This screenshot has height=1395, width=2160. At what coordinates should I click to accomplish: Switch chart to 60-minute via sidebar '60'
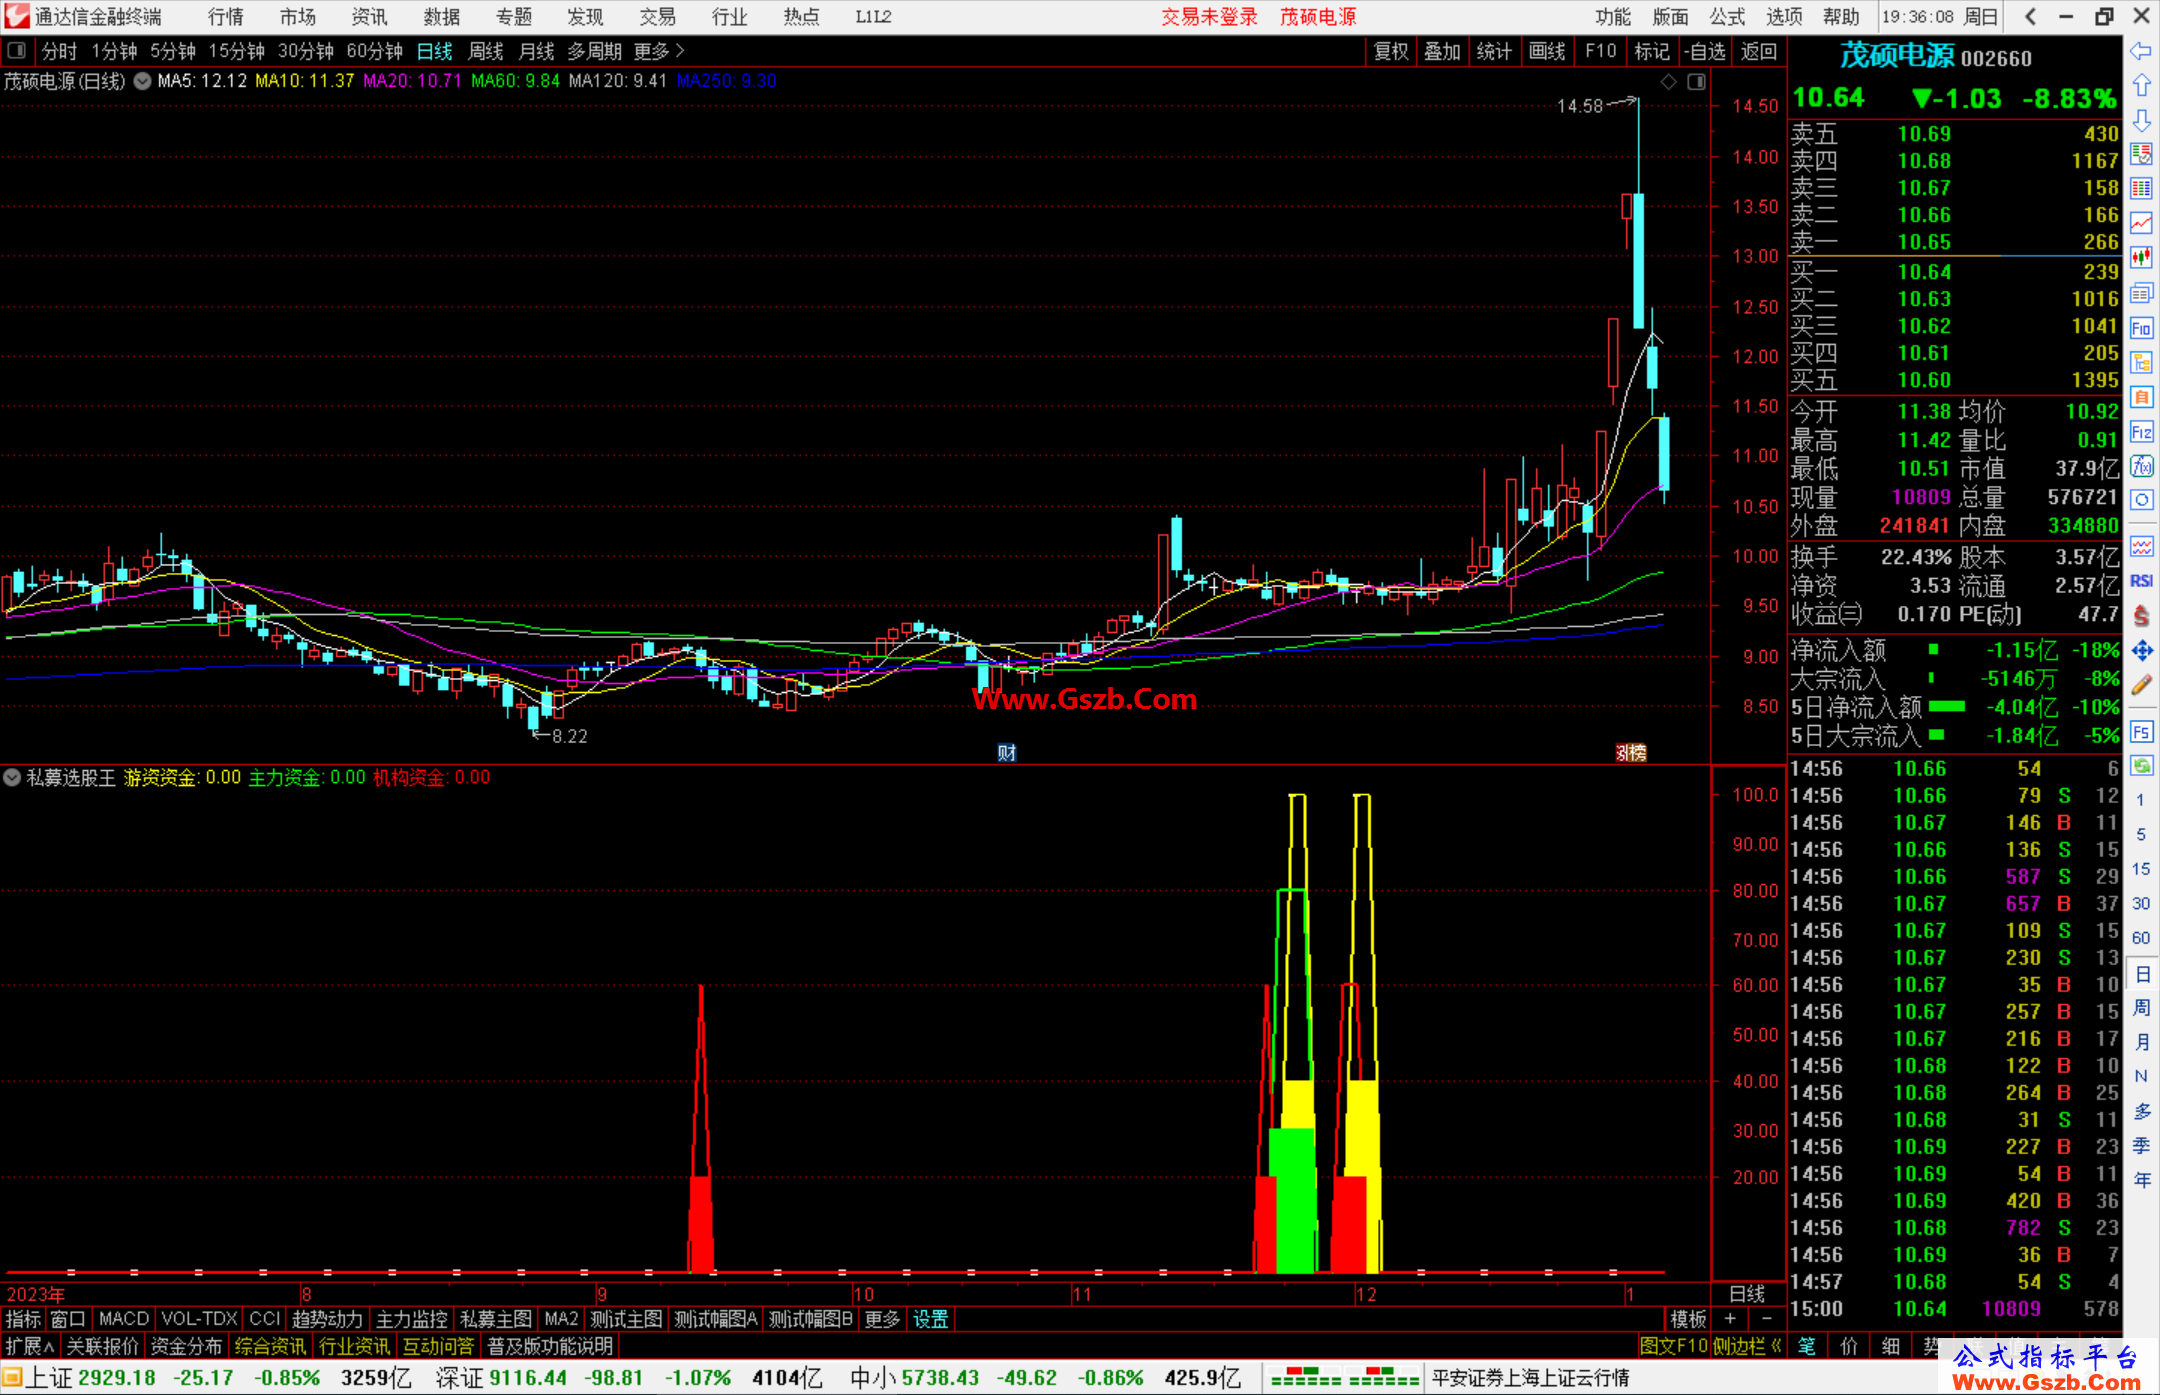coord(2141,938)
